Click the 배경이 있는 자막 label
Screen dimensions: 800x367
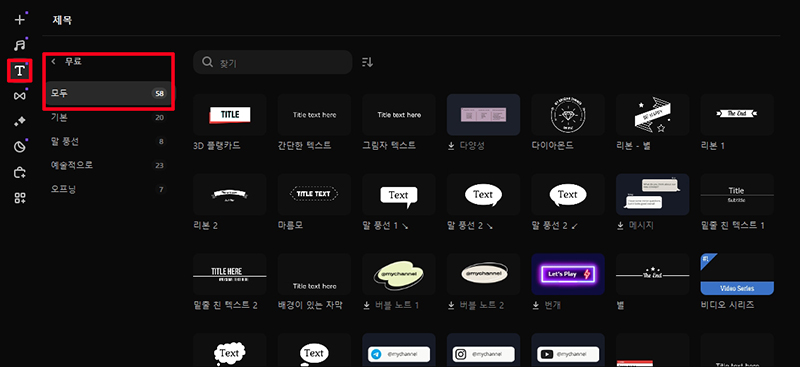[x=310, y=305]
